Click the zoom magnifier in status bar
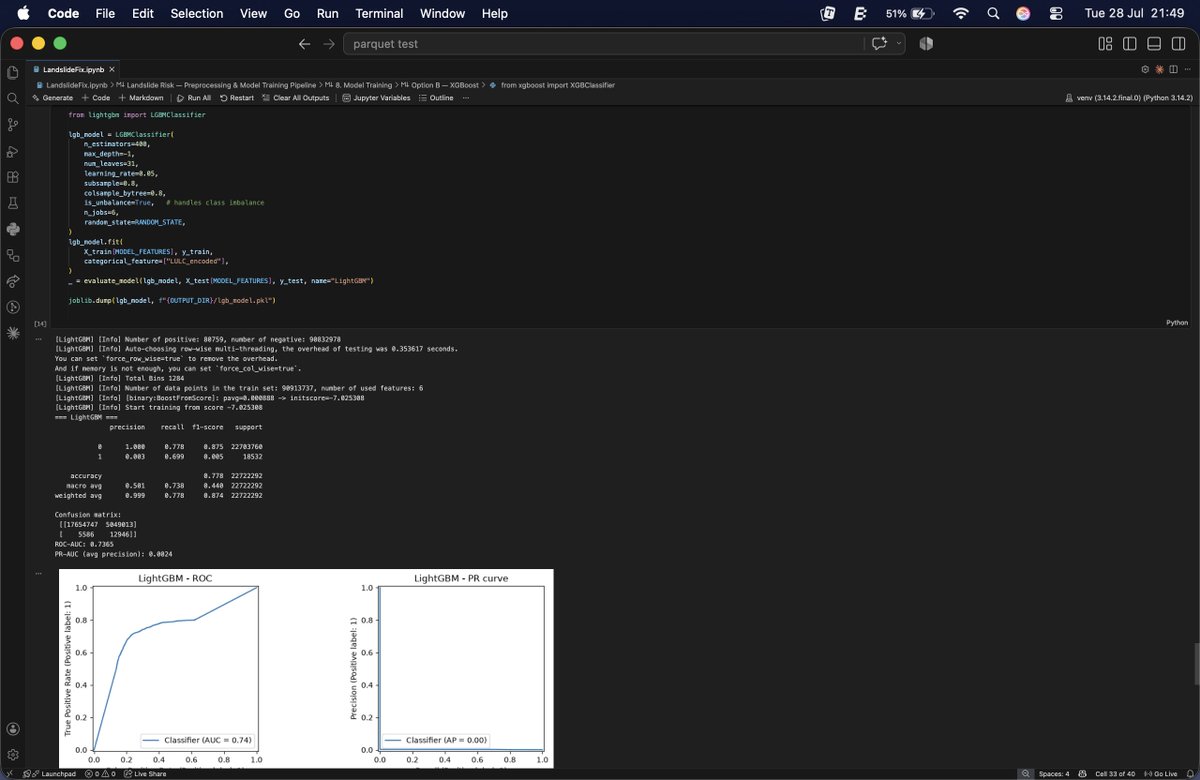1200x780 pixels. pos(1024,773)
